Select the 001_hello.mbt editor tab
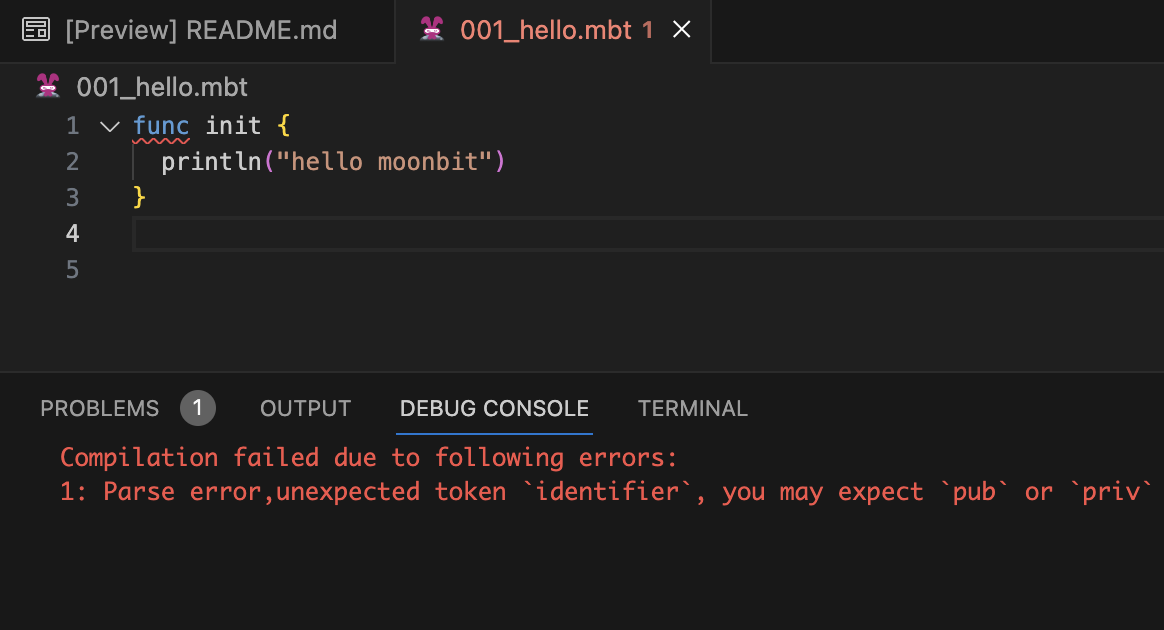The width and height of the screenshot is (1164, 630). point(545,30)
